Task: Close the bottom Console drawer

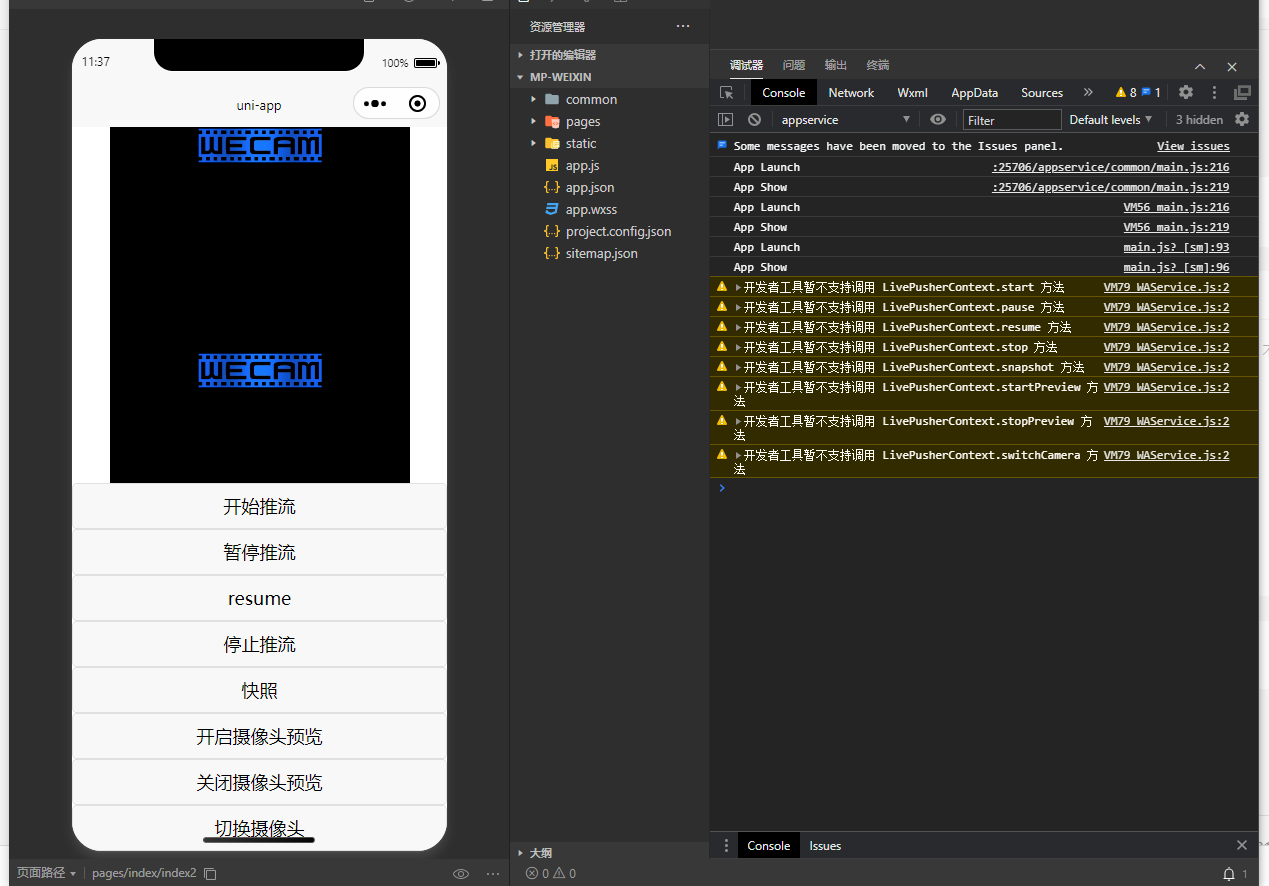Action: pyautogui.click(x=1242, y=846)
